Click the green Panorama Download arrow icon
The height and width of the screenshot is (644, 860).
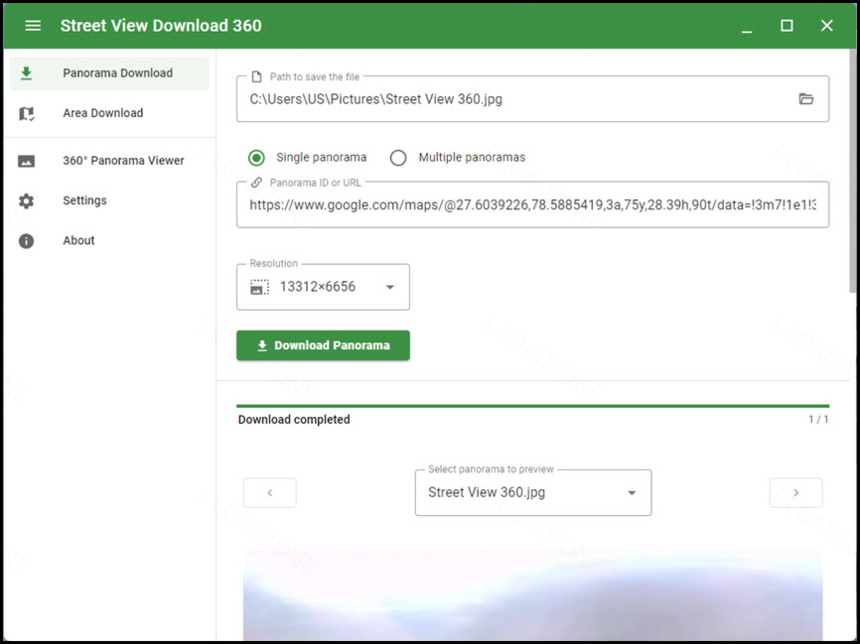pyautogui.click(x=26, y=74)
